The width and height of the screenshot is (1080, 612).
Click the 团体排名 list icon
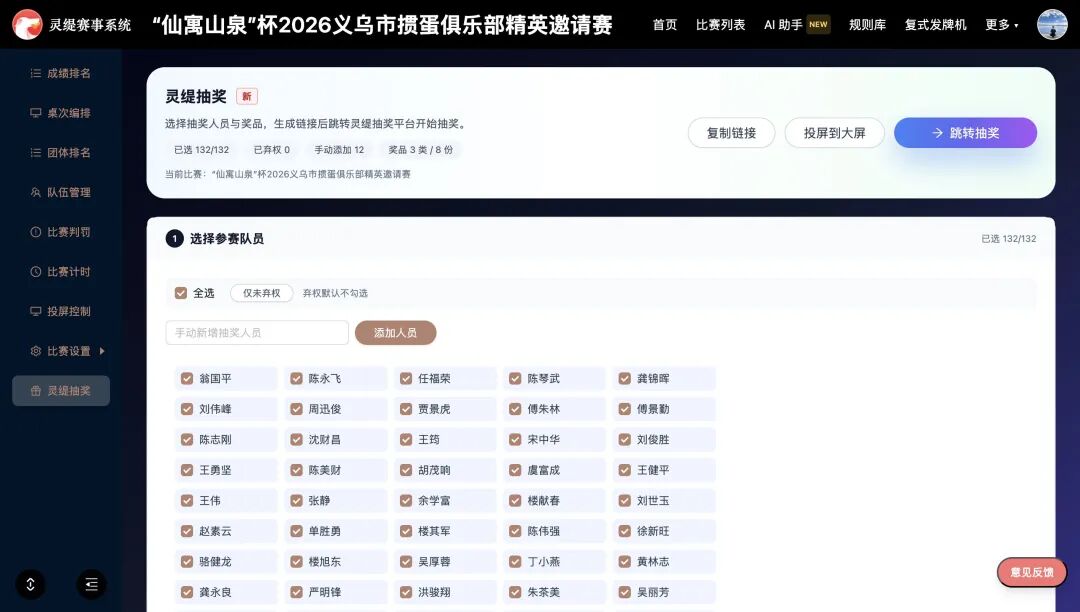click(x=36, y=153)
